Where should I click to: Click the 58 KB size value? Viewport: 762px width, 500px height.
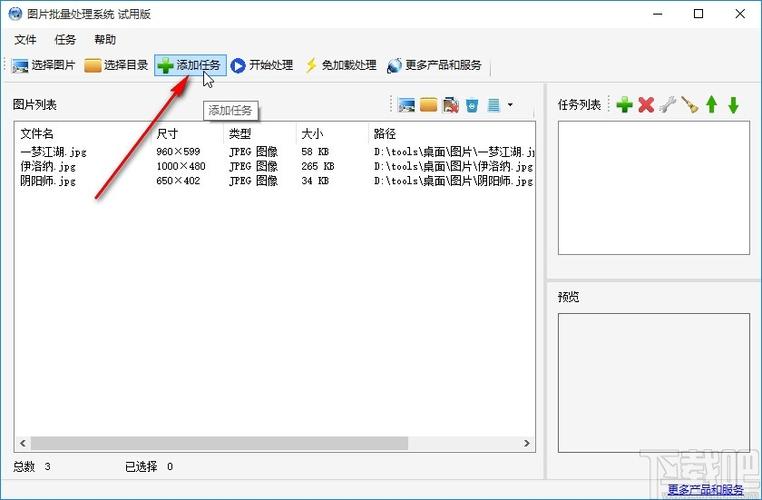(x=315, y=152)
